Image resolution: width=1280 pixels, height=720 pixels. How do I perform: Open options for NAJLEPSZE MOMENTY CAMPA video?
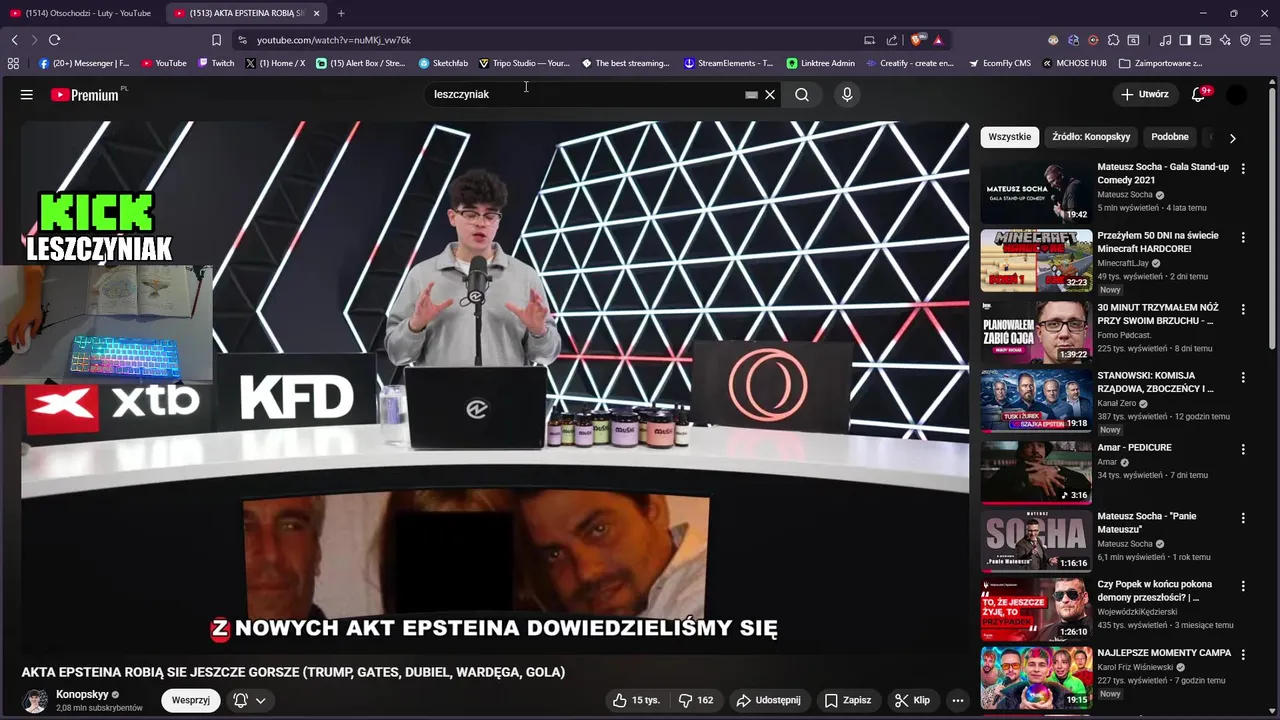(x=1243, y=656)
